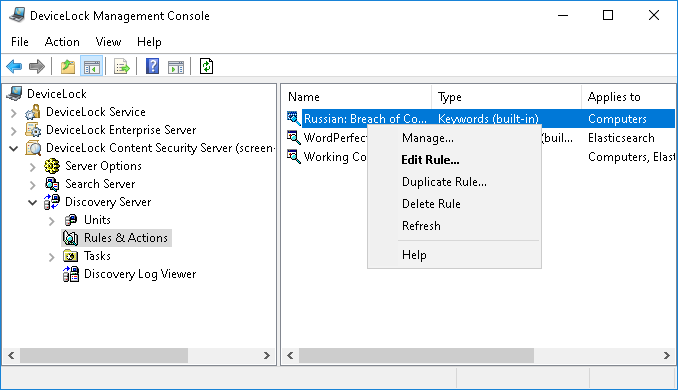
Task: Choose Edit Rule... from the context menu
Action: pos(430,160)
